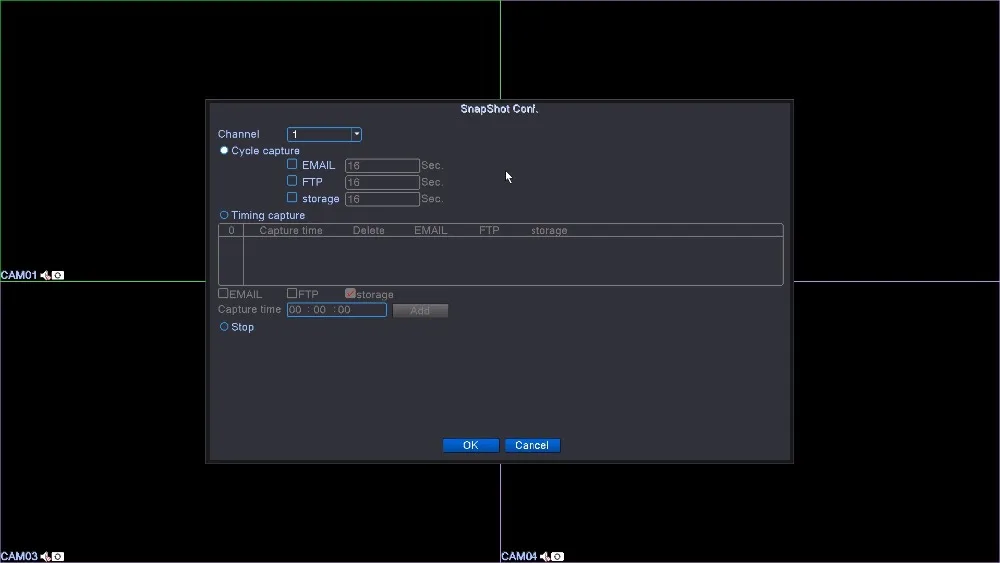Viewport: 1000px width, 563px height.
Task: Click the storage column header in table
Action: click(549, 231)
